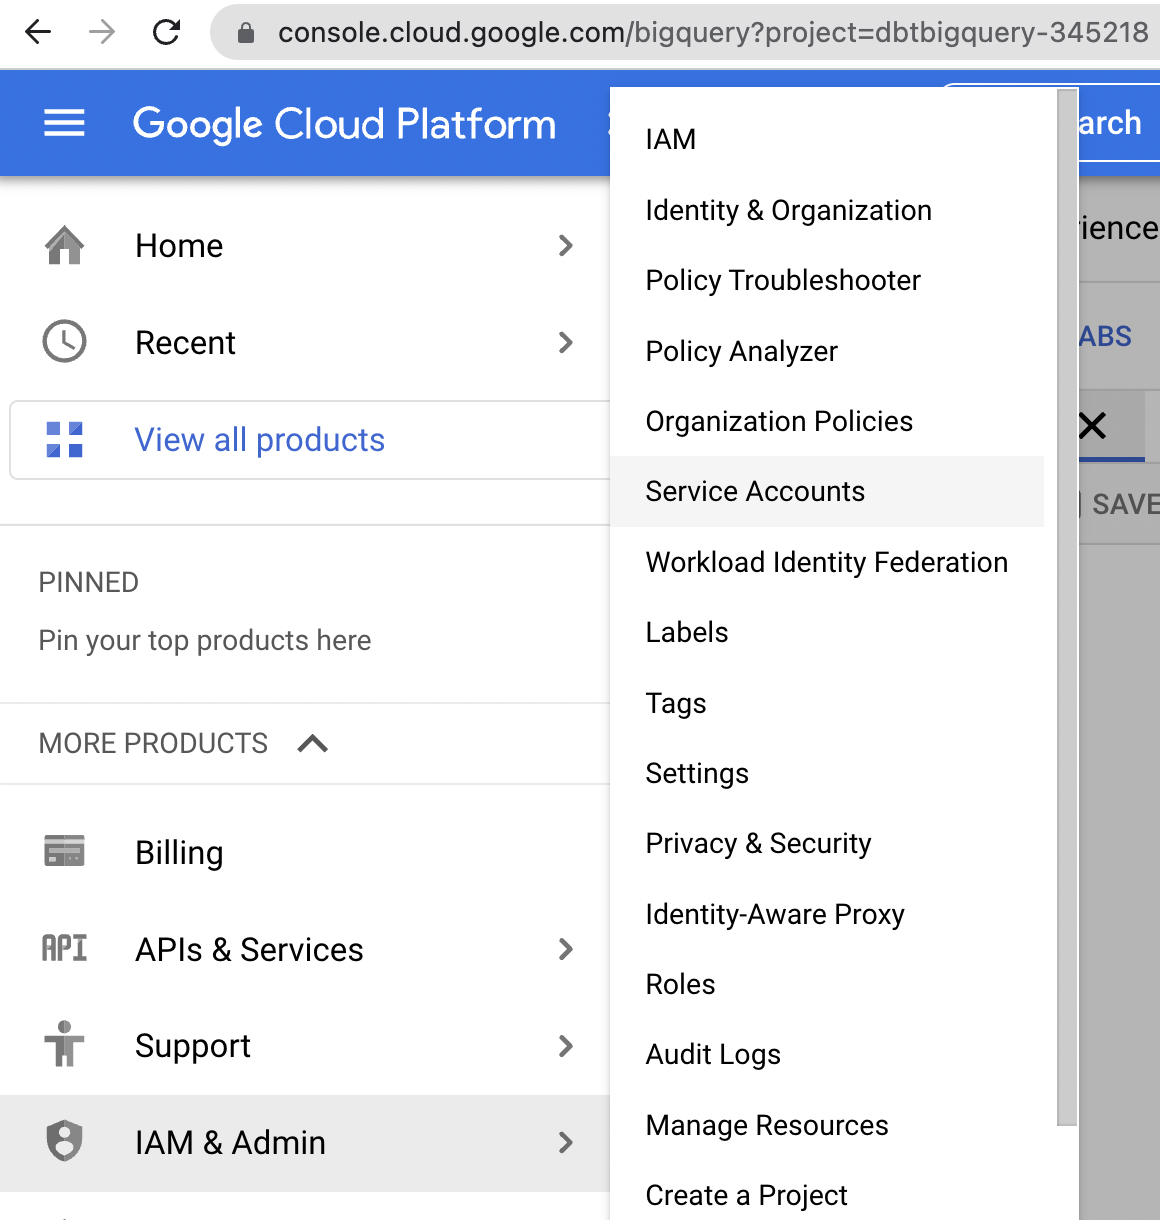Open Workload Identity Federation
This screenshot has width=1160, height=1220.
827,562
